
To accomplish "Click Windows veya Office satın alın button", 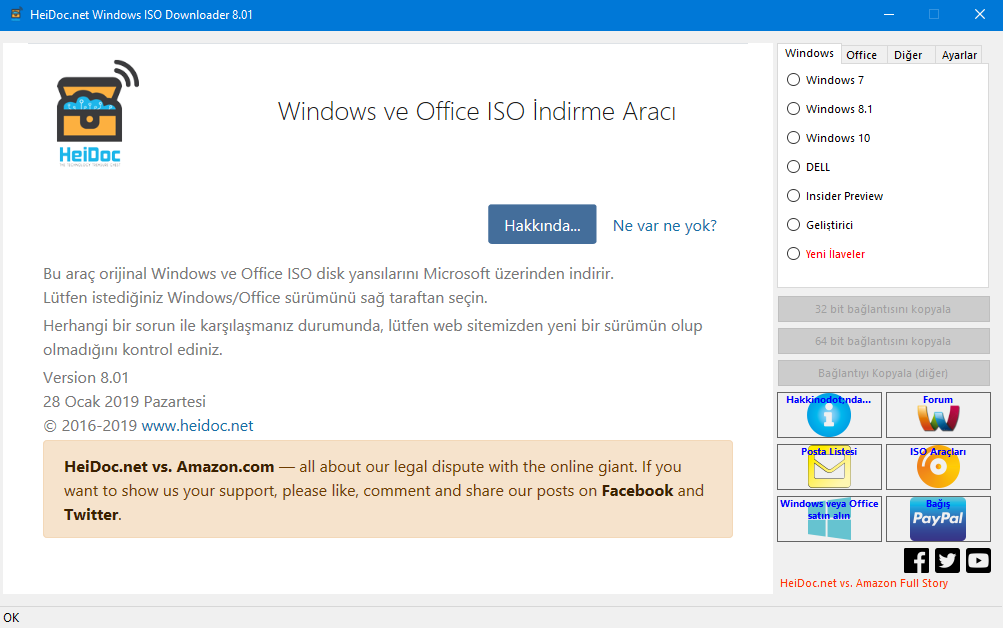I will click(829, 519).
